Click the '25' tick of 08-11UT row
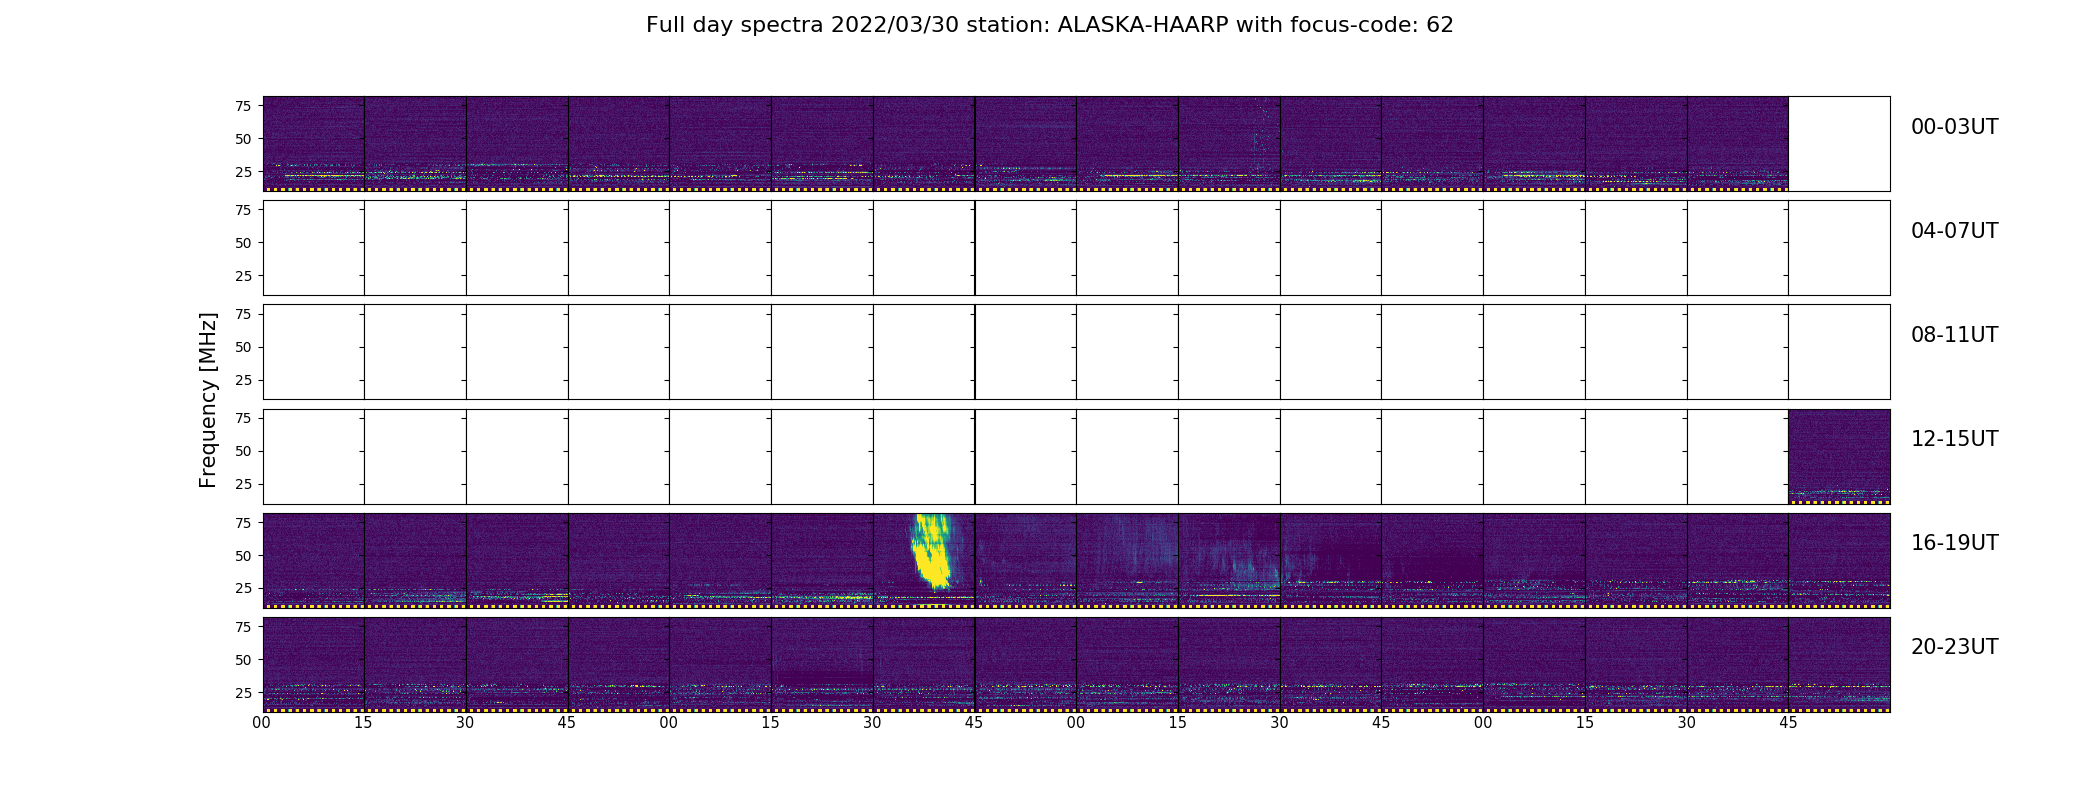The width and height of the screenshot is (2100, 800). (243, 380)
